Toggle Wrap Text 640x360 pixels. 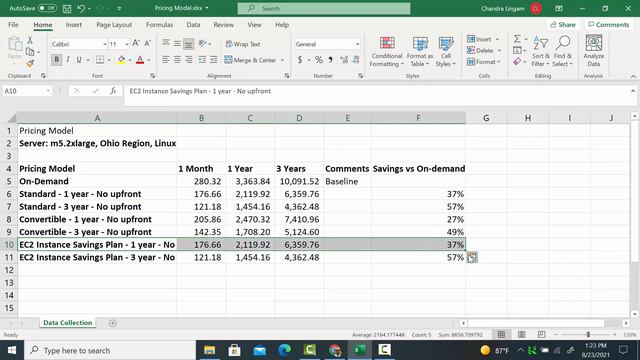click(x=243, y=44)
